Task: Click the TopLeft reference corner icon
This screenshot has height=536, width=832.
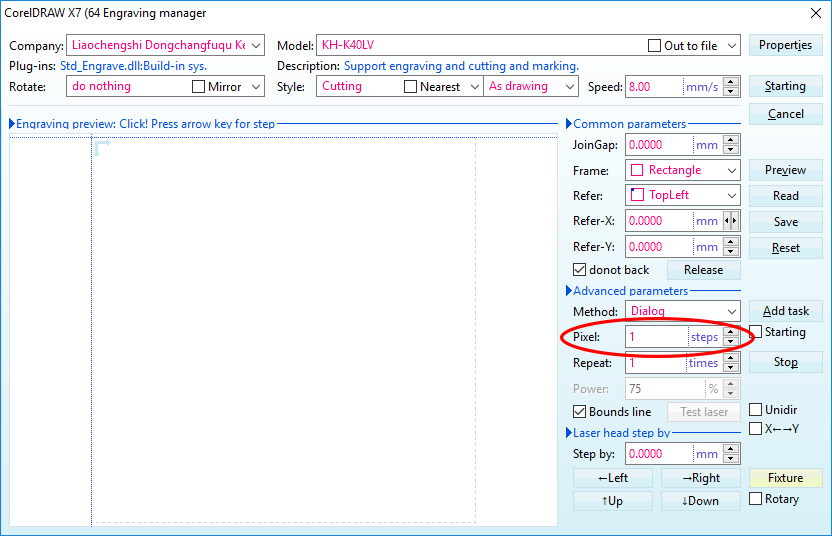Action: [x=637, y=195]
